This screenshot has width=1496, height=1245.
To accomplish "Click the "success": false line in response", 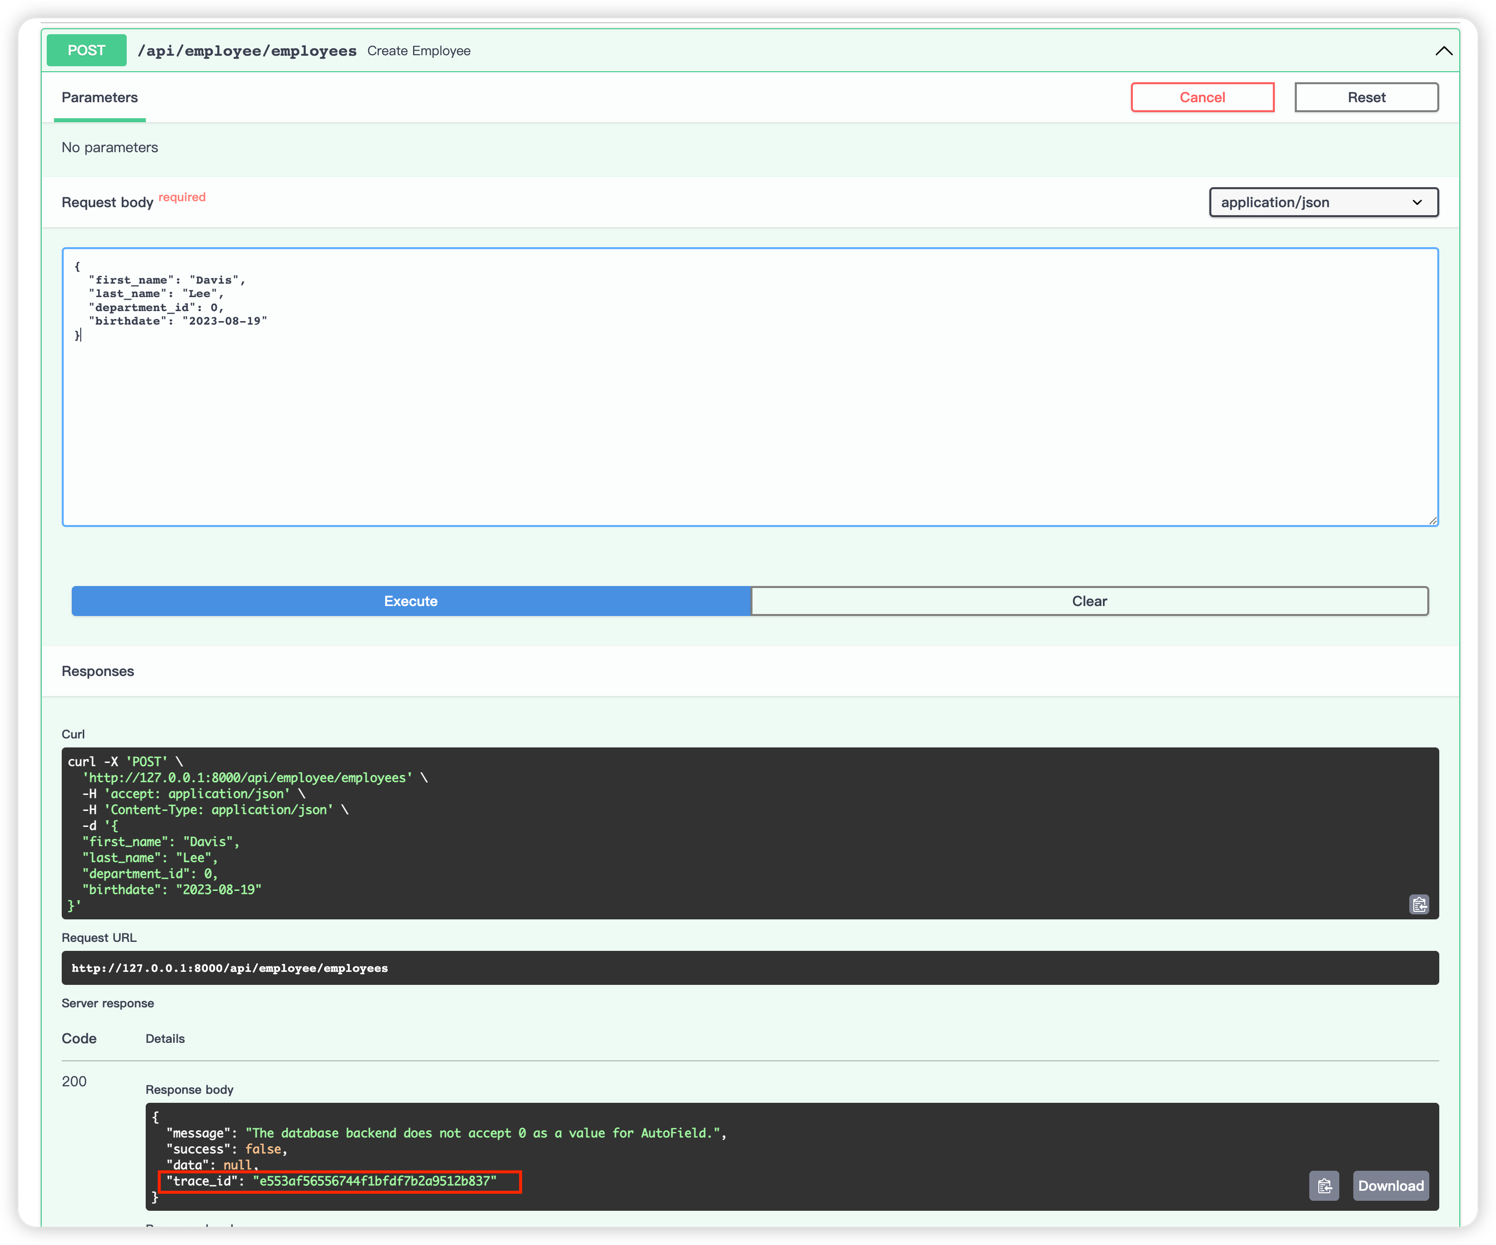I will pyautogui.click(x=227, y=1149).
